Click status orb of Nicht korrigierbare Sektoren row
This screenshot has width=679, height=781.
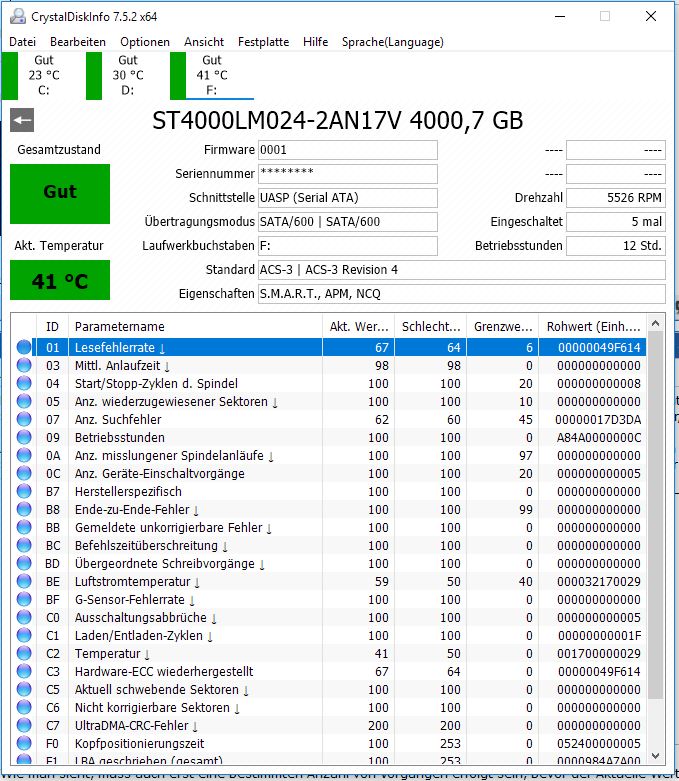coord(23,707)
